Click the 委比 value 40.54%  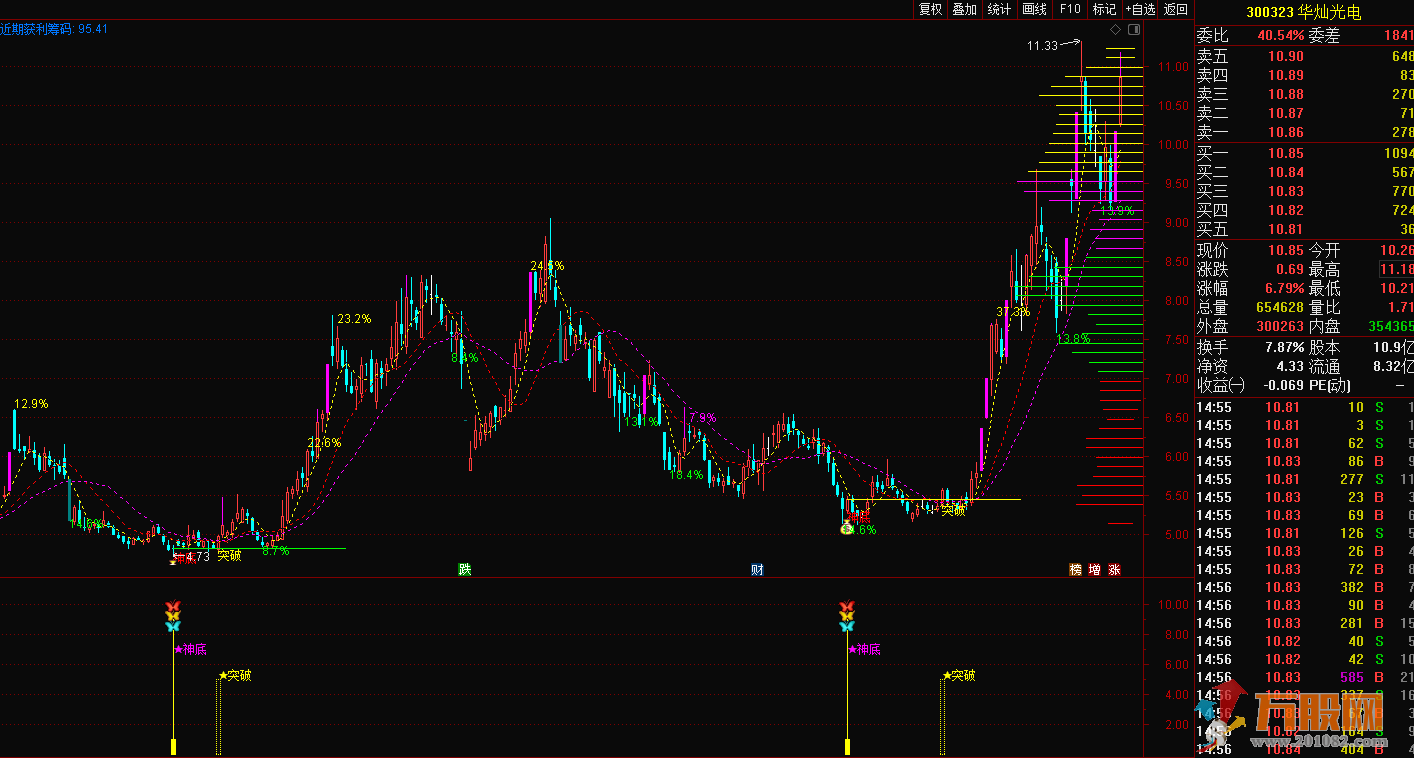[x=1281, y=35]
